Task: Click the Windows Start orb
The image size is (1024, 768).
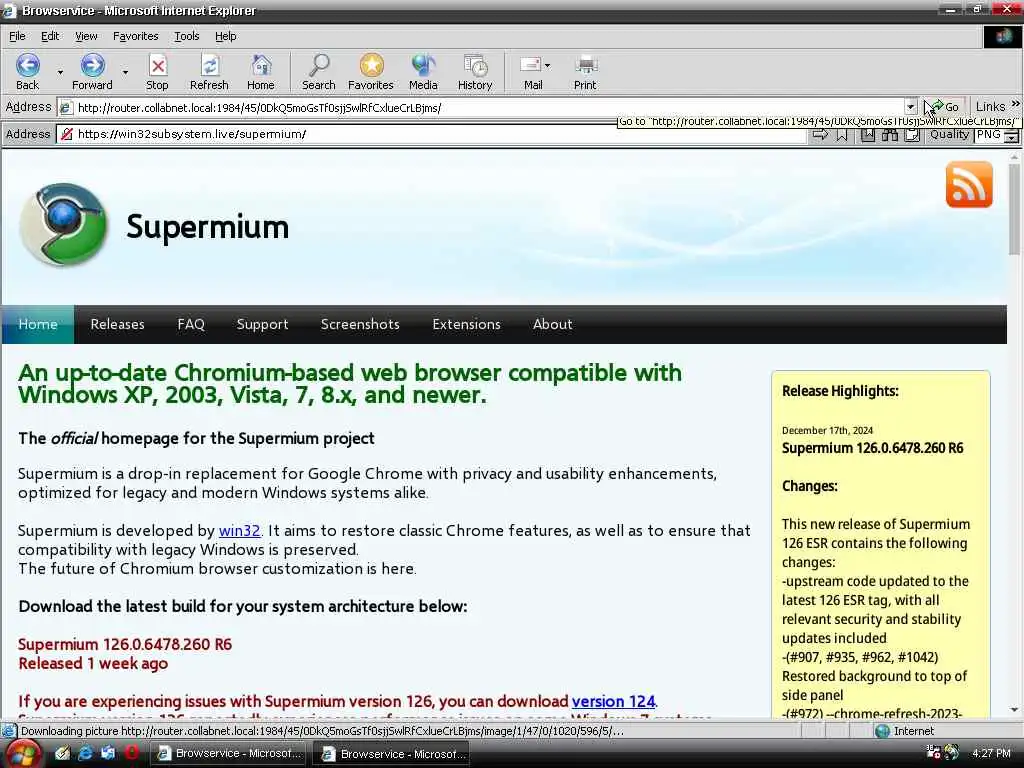Action: (x=22, y=755)
